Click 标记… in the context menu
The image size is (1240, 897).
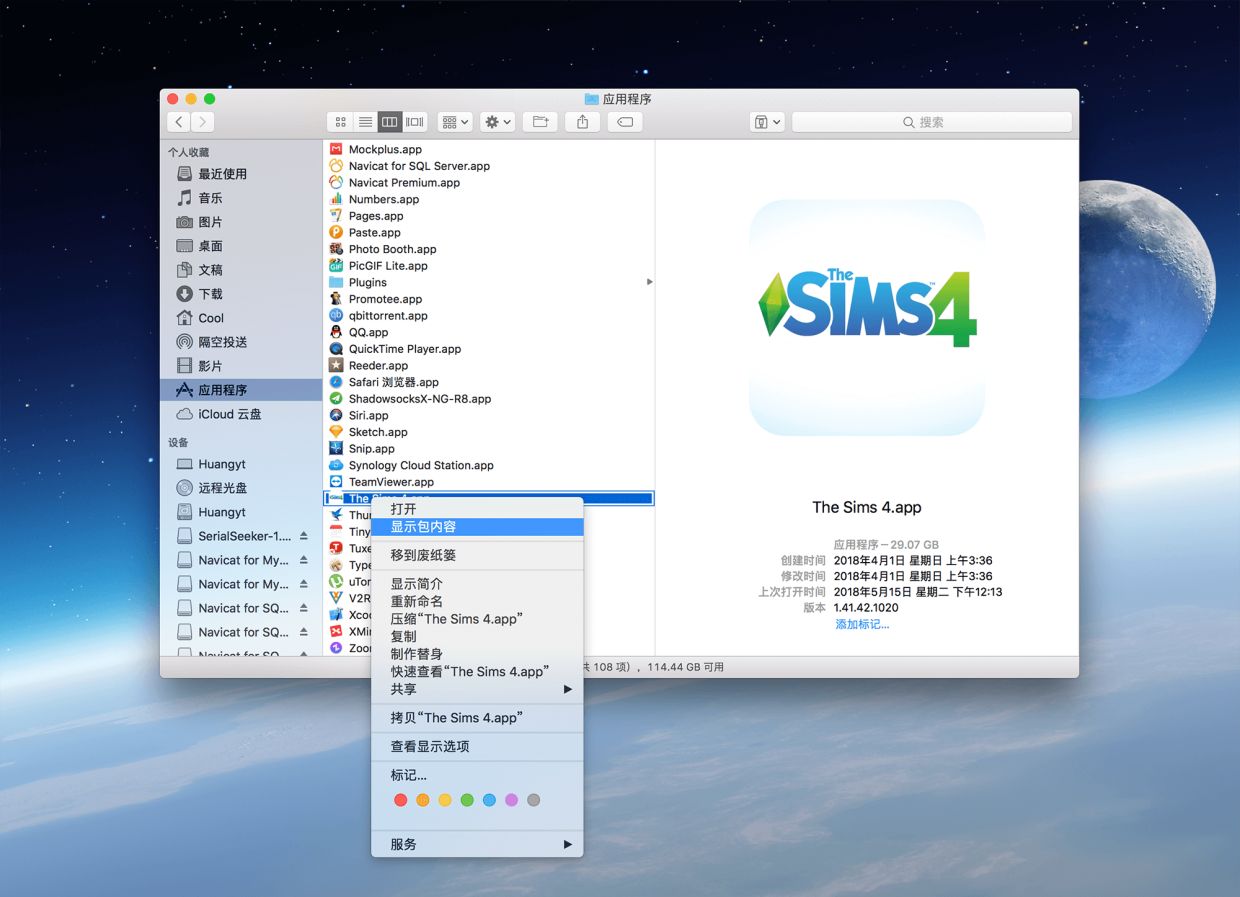tap(477, 775)
